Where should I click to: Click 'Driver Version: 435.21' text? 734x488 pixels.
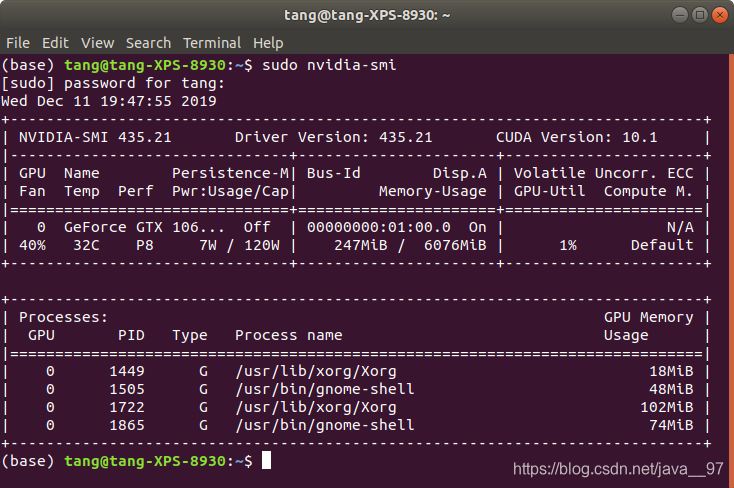[333, 137]
